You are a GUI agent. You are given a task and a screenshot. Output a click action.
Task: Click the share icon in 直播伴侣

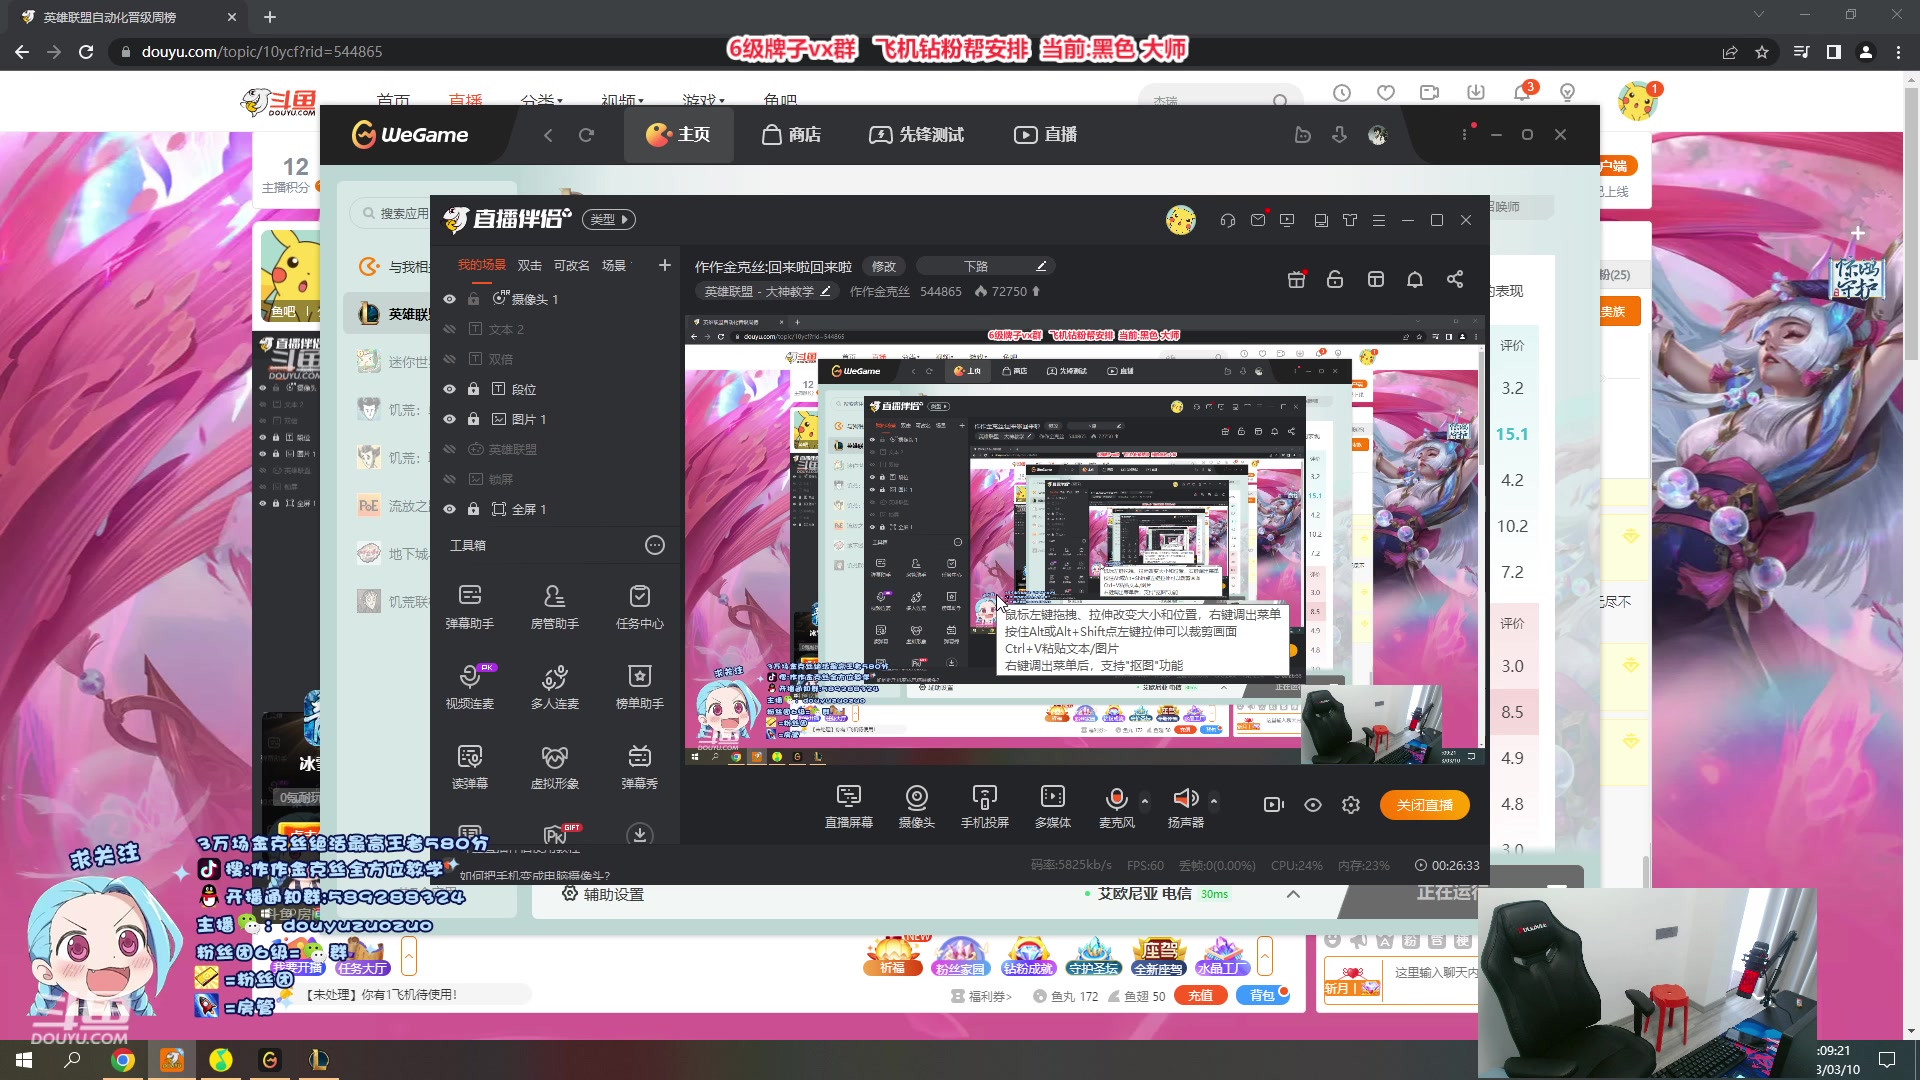click(1455, 279)
